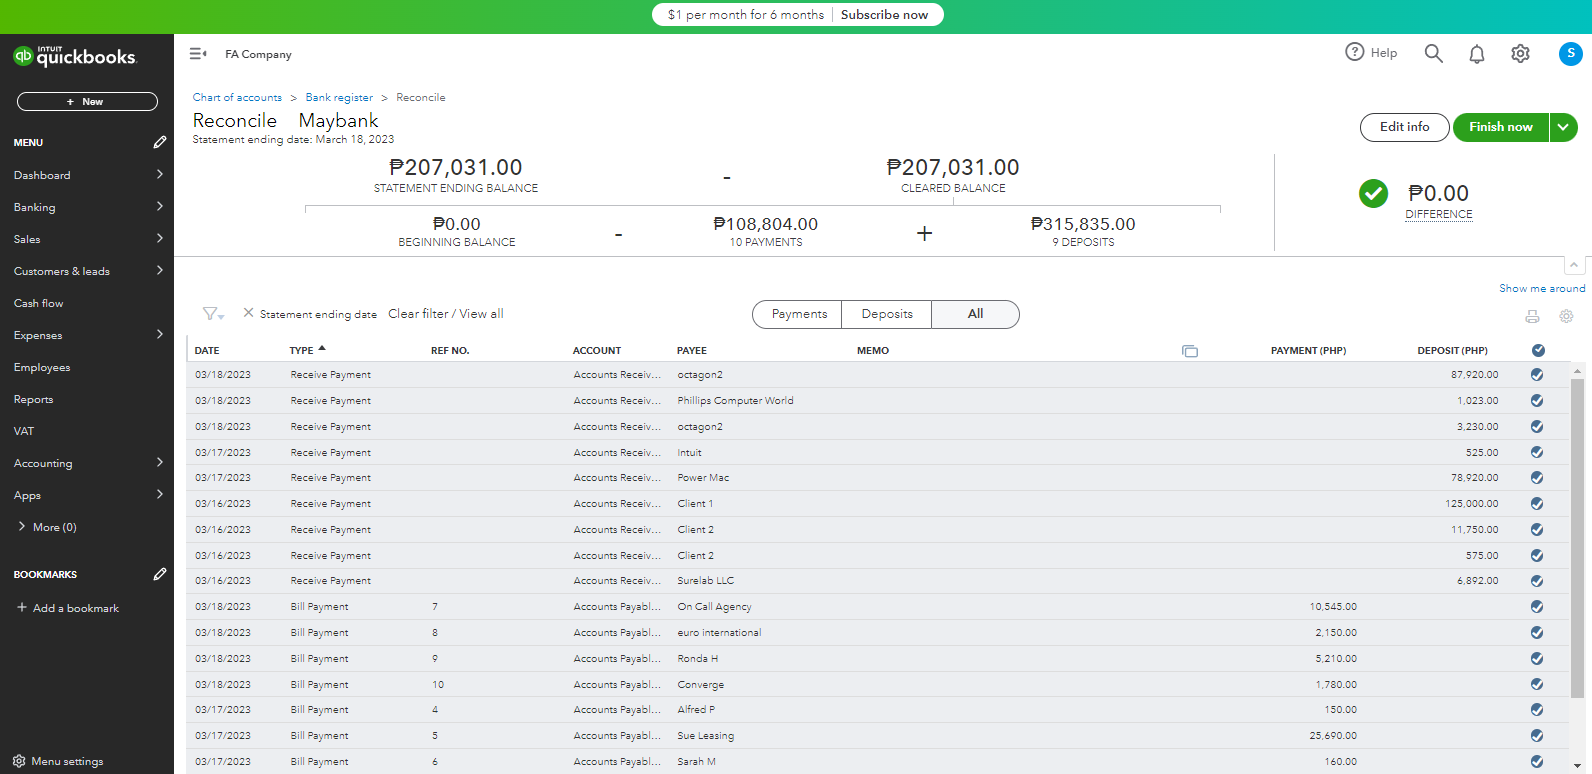This screenshot has width=1592, height=774.
Task: Open the Bank register breadcrumb link
Action: [339, 98]
